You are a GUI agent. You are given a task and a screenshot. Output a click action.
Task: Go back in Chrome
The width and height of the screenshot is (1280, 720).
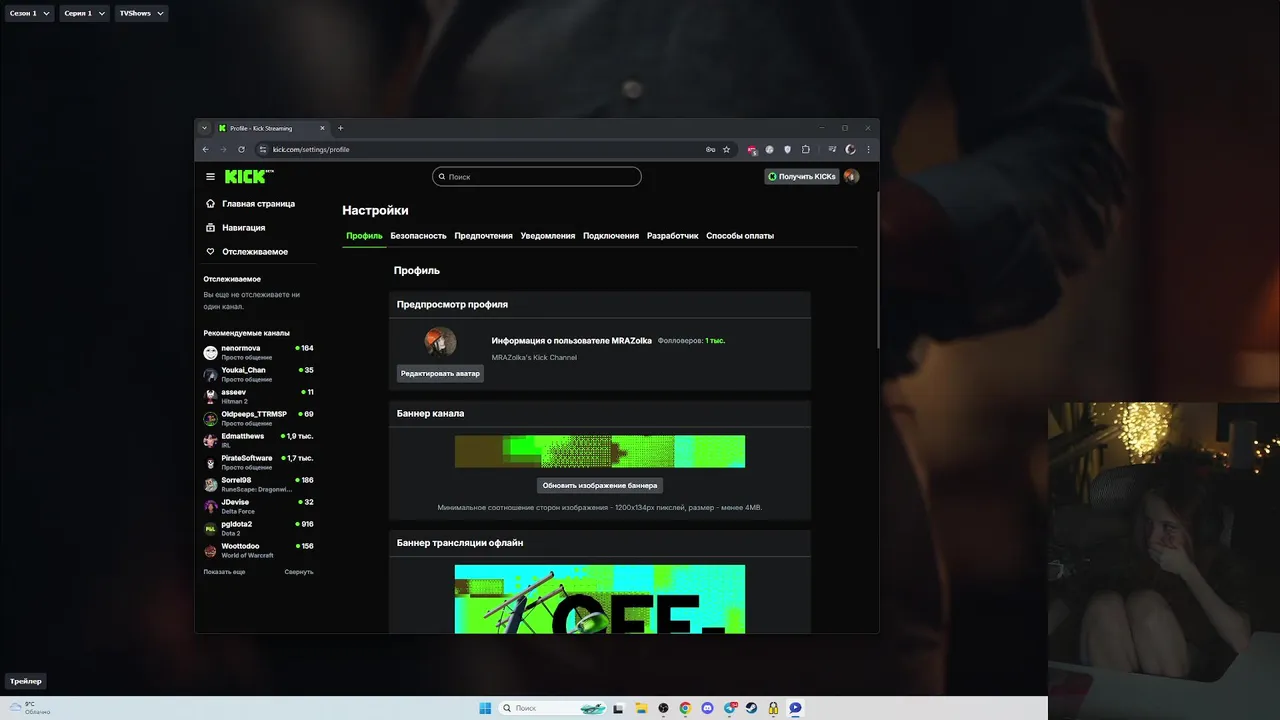point(206,149)
